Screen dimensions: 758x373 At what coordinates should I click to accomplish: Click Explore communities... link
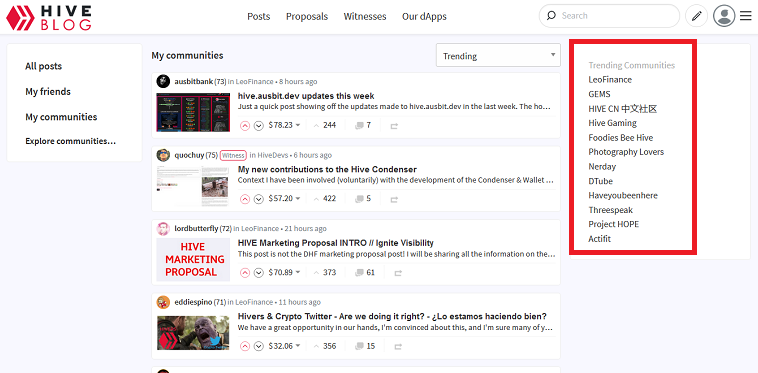71,141
